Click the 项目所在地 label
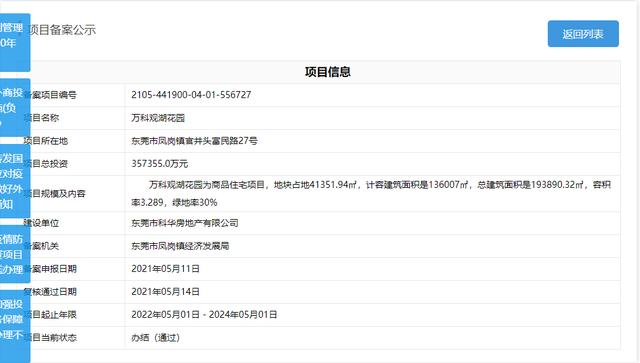The image size is (640, 363). coord(45,141)
